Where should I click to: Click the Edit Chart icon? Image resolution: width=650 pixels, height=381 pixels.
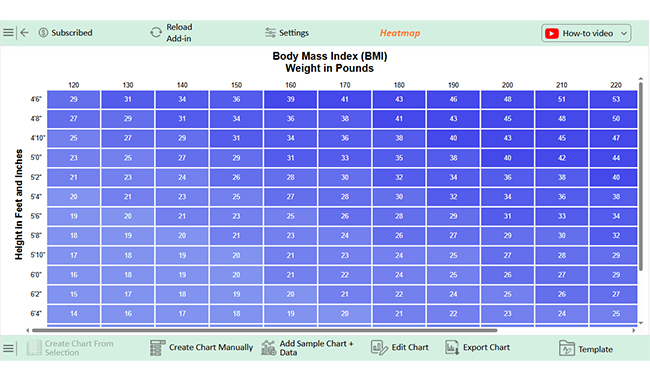[379, 347]
